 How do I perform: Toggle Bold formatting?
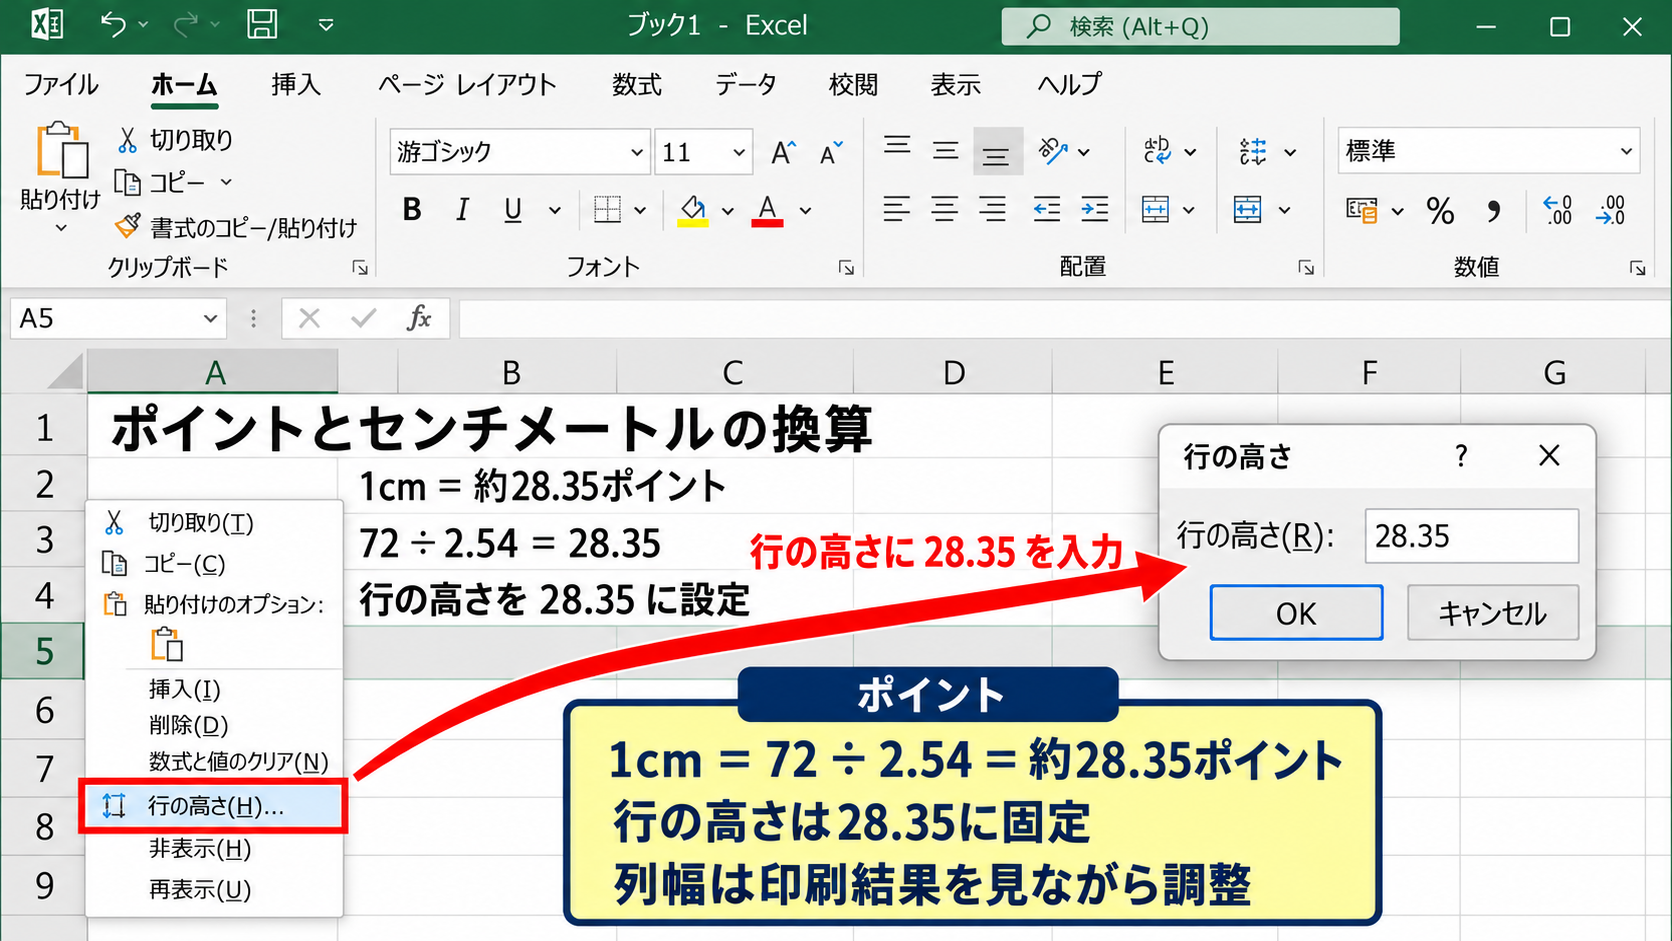[412, 210]
